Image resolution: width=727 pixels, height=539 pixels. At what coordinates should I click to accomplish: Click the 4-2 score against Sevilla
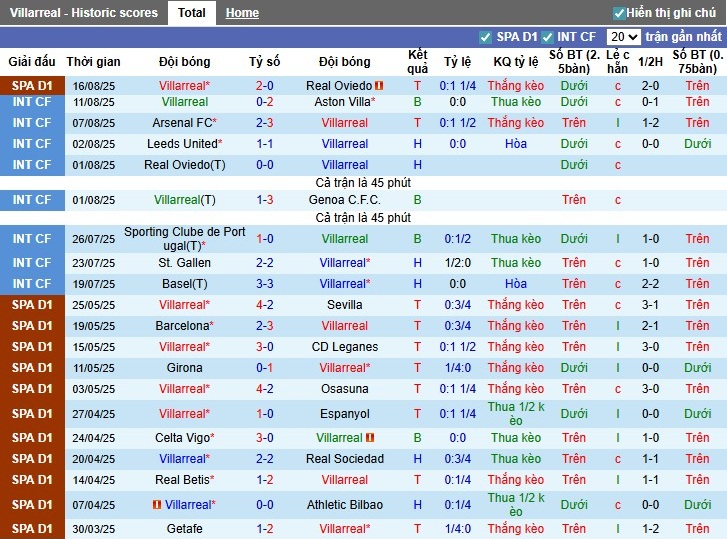tap(264, 305)
